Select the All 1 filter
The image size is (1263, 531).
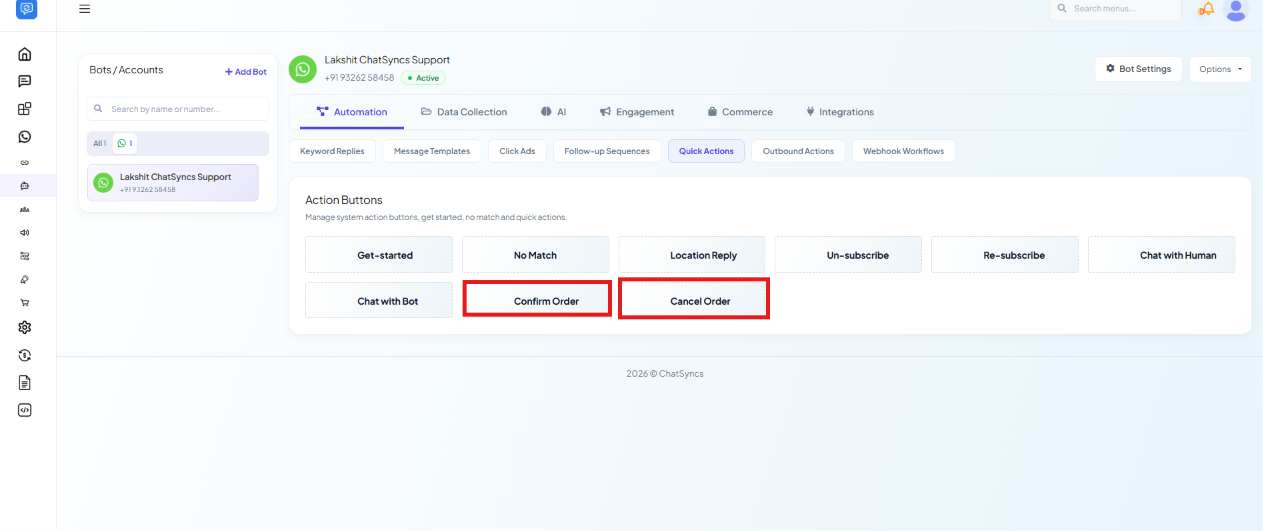point(100,143)
